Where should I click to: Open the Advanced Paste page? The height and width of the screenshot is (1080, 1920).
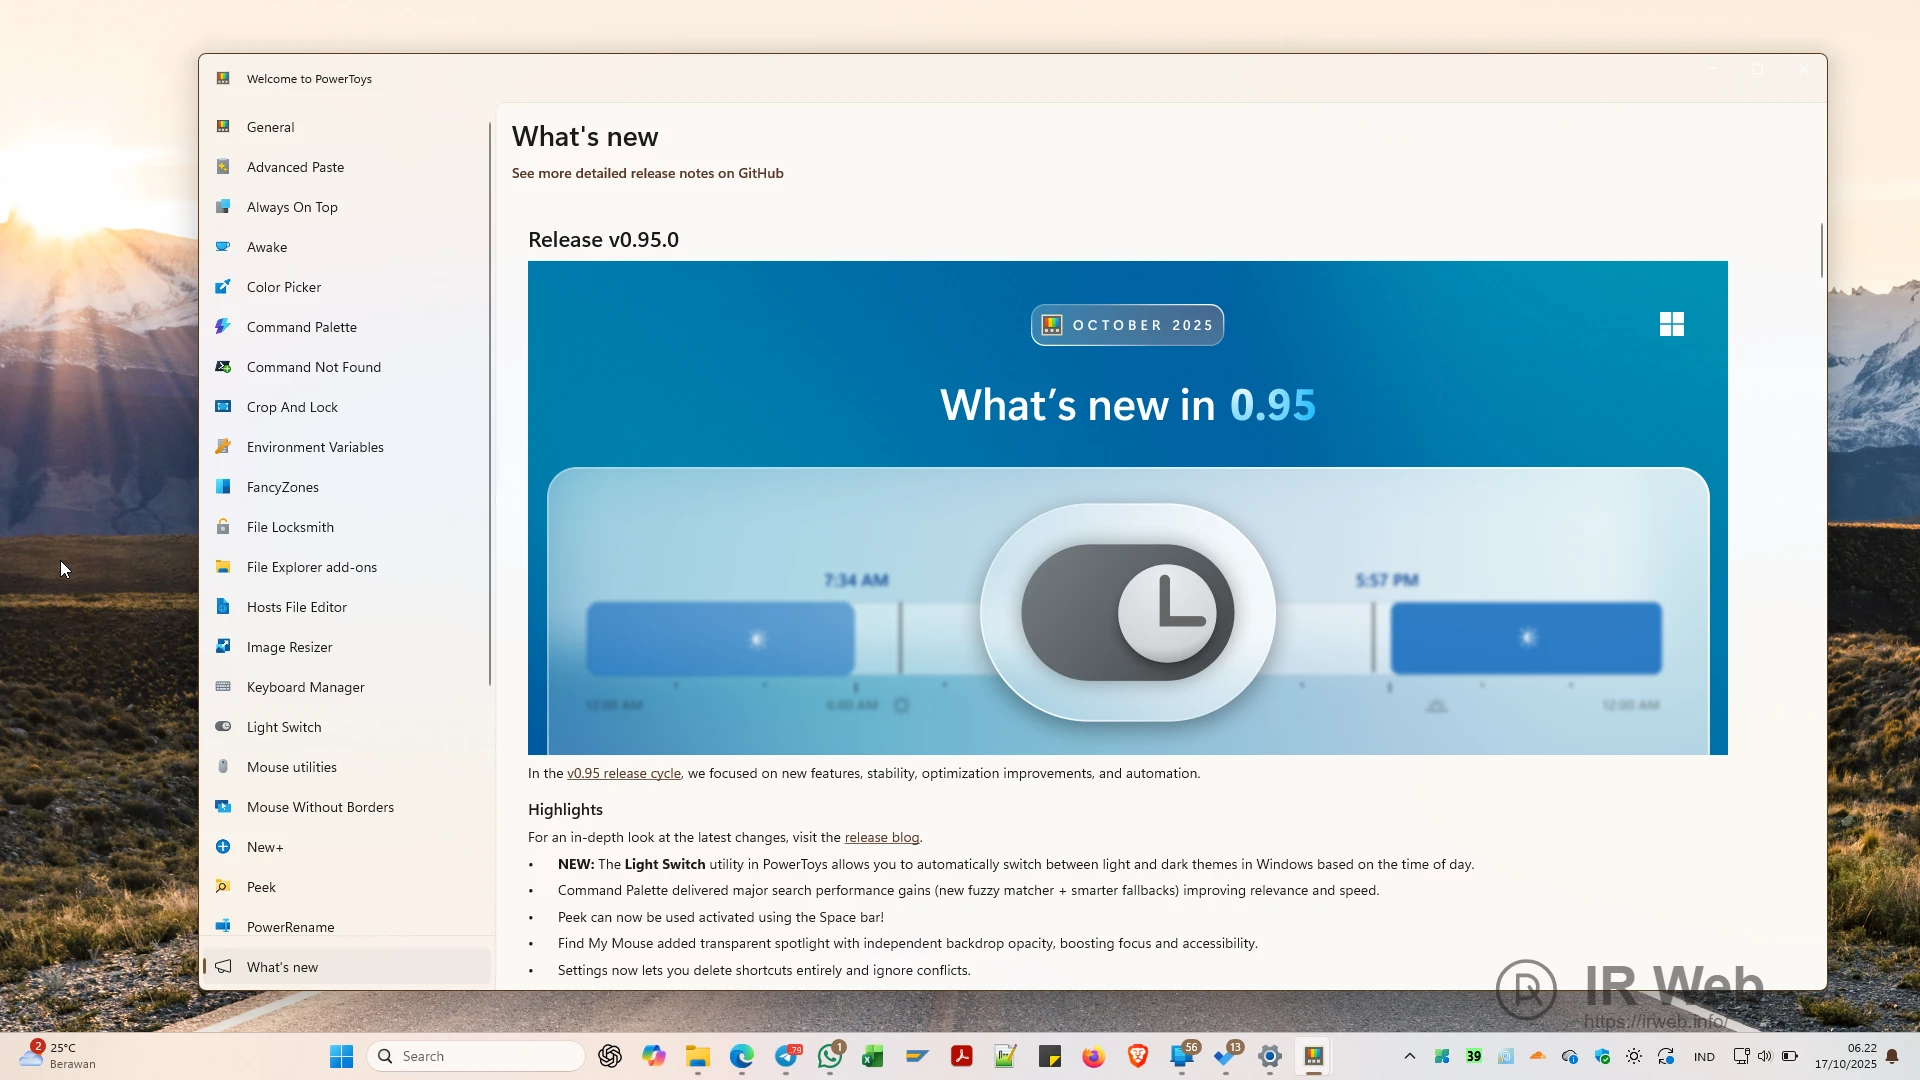tap(295, 167)
